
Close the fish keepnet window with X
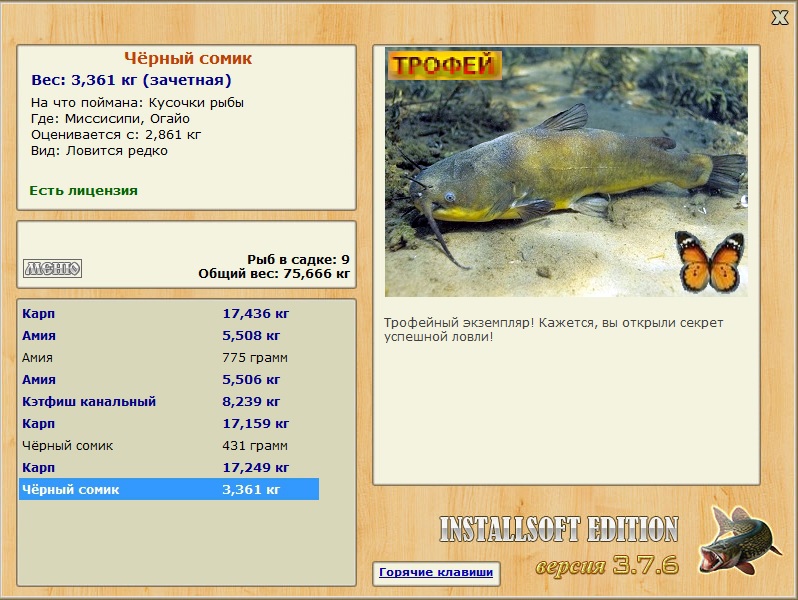(x=779, y=18)
